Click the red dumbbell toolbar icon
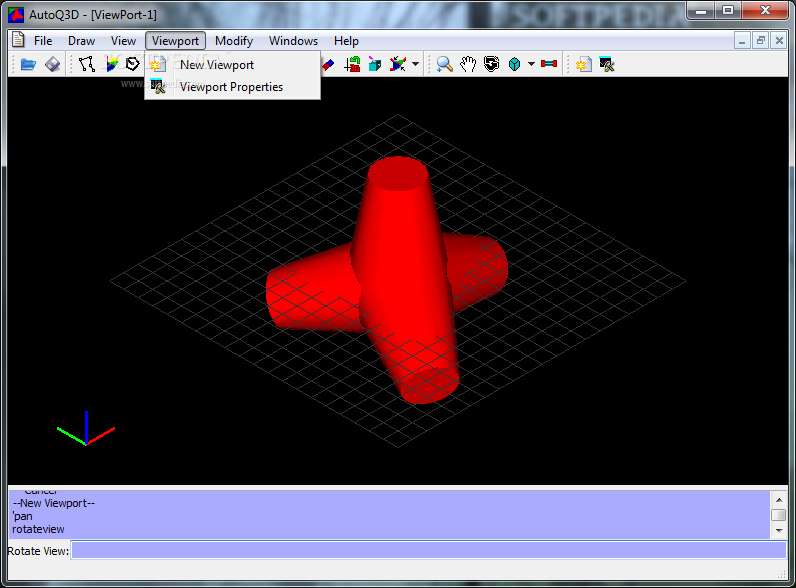 [x=549, y=63]
